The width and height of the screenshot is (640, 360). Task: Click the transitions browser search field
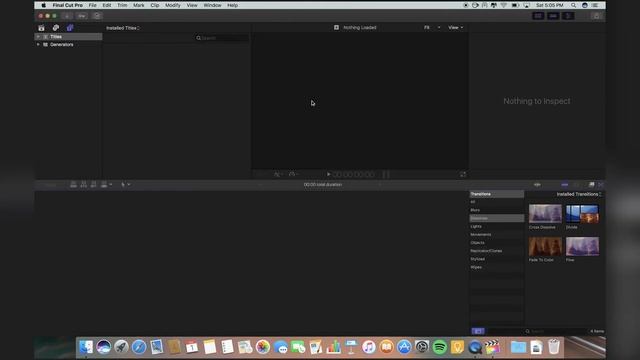point(556,331)
